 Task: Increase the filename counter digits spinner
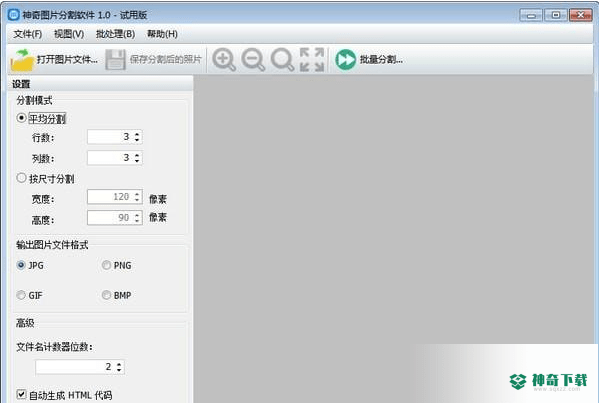[x=119, y=364]
